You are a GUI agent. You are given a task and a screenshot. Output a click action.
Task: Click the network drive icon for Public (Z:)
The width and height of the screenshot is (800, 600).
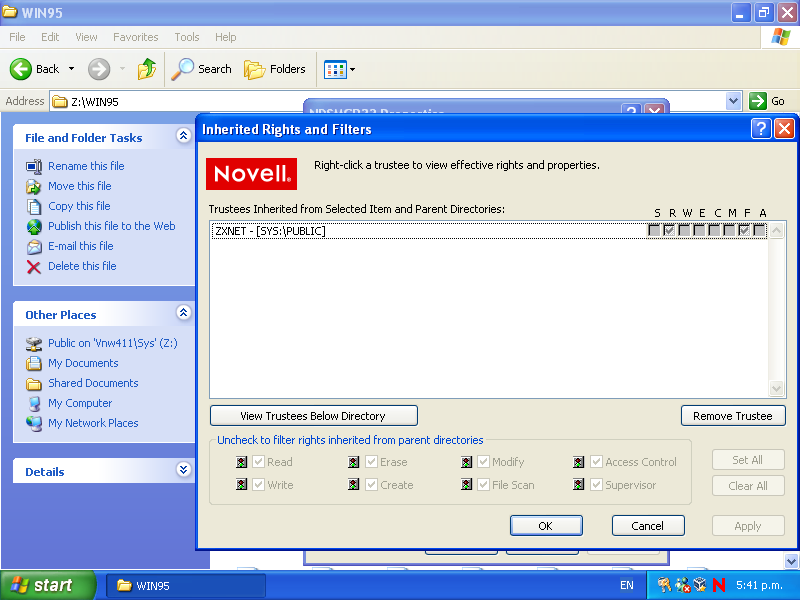click(x=34, y=343)
